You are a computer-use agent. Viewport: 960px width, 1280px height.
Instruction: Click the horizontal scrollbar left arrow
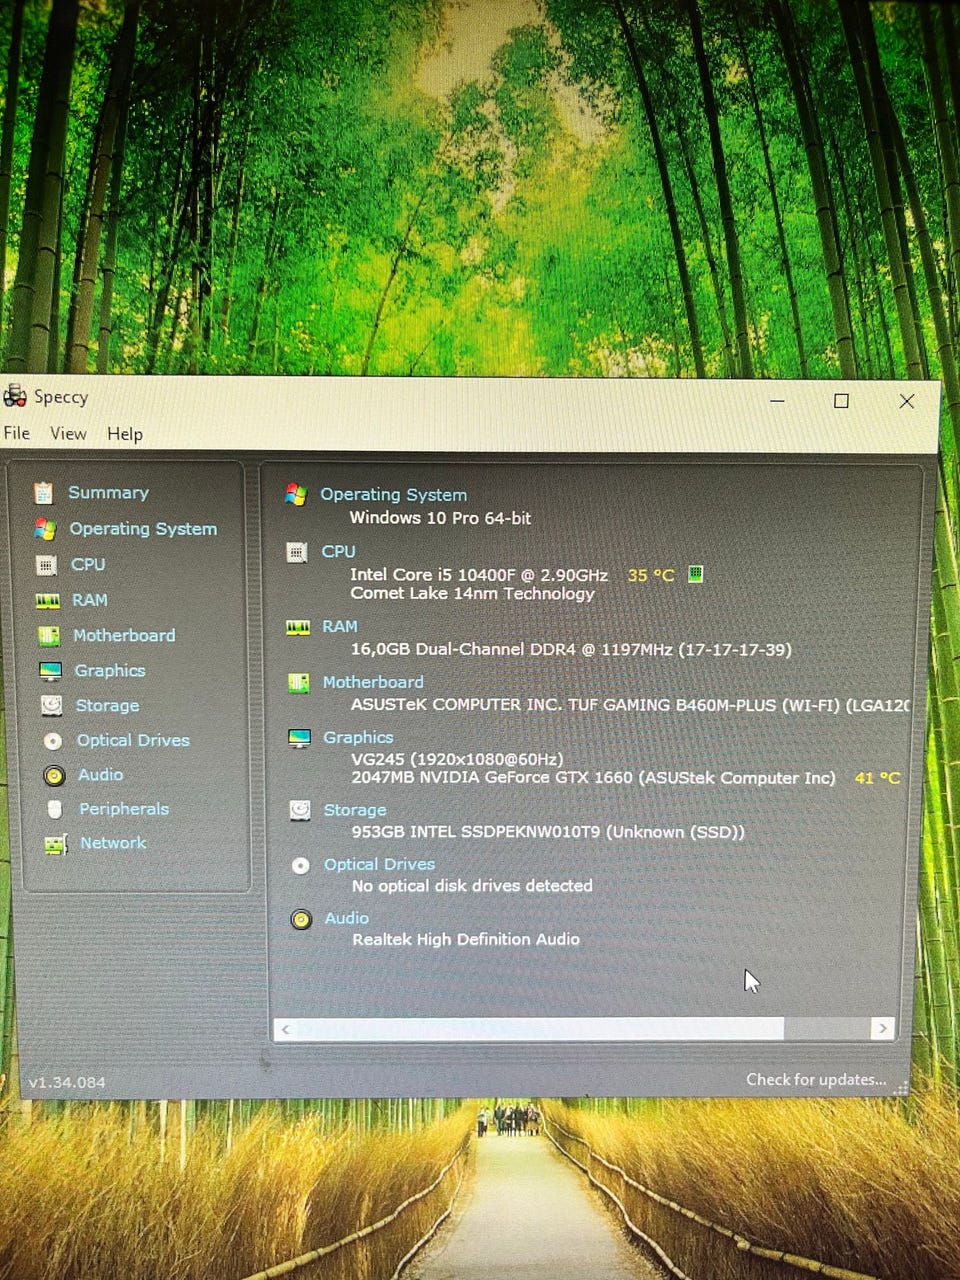point(286,1029)
